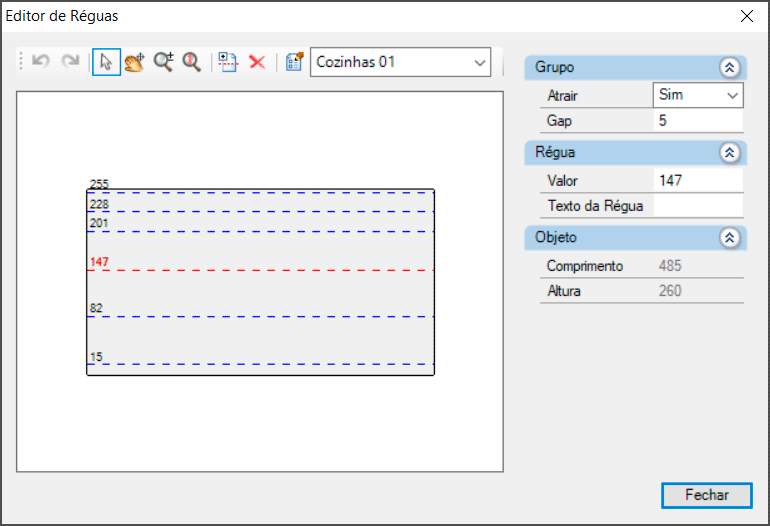
Task: Open the ruler group properties icon
Action: tap(294, 62)
